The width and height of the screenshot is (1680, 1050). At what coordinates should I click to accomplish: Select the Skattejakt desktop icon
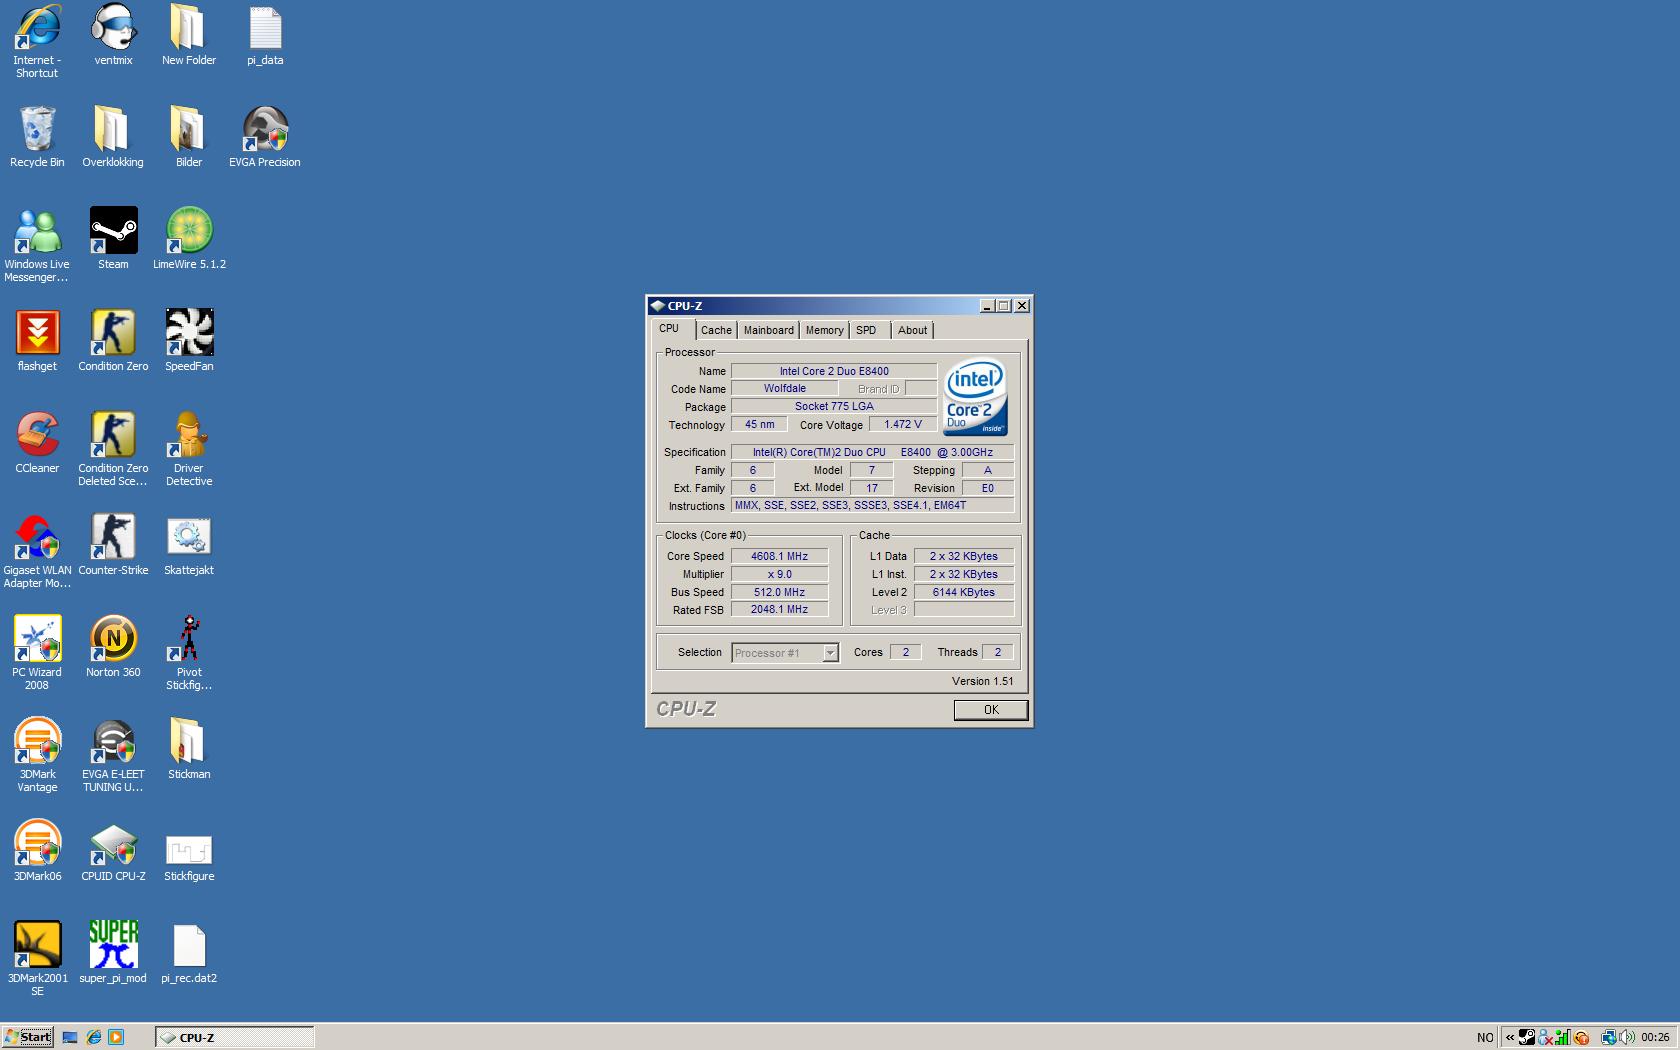tap(189, 545)
